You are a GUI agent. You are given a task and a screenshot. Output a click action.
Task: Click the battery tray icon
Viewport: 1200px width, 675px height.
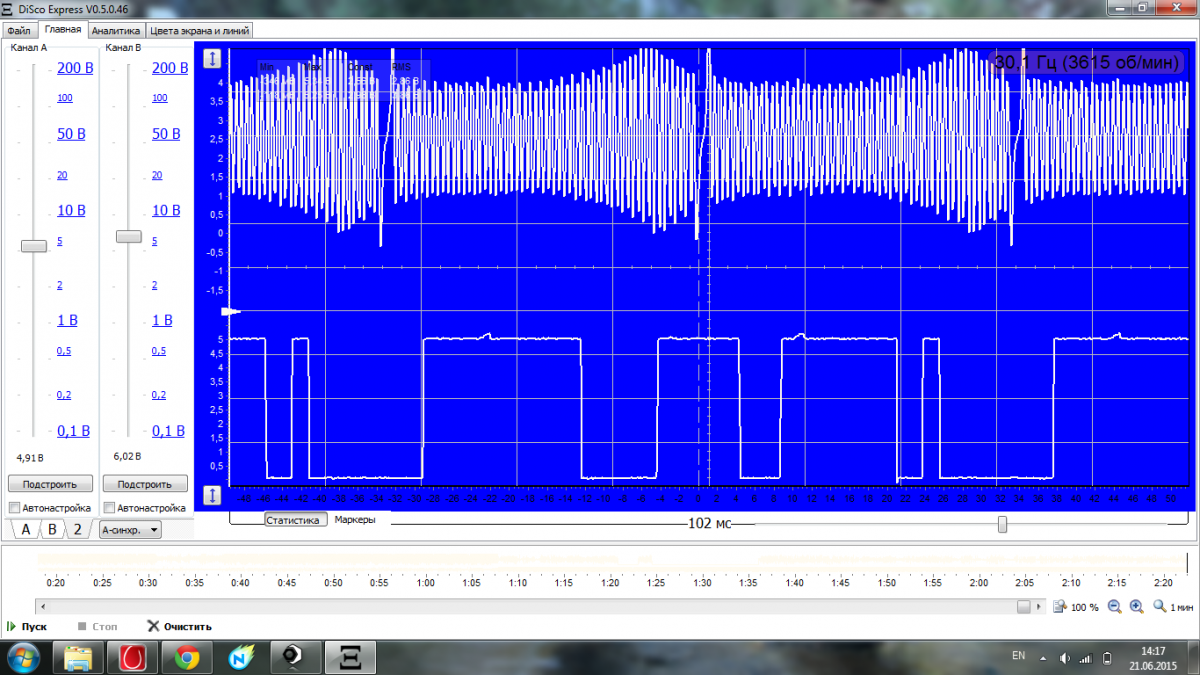[x=1107, y=658]
